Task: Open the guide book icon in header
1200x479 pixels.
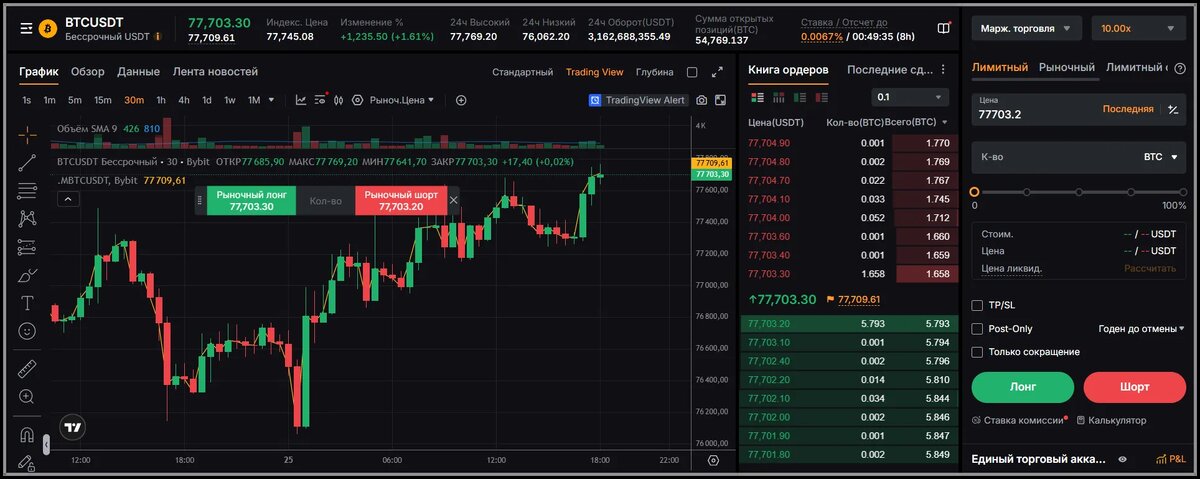Action: [x=944, y=29]
